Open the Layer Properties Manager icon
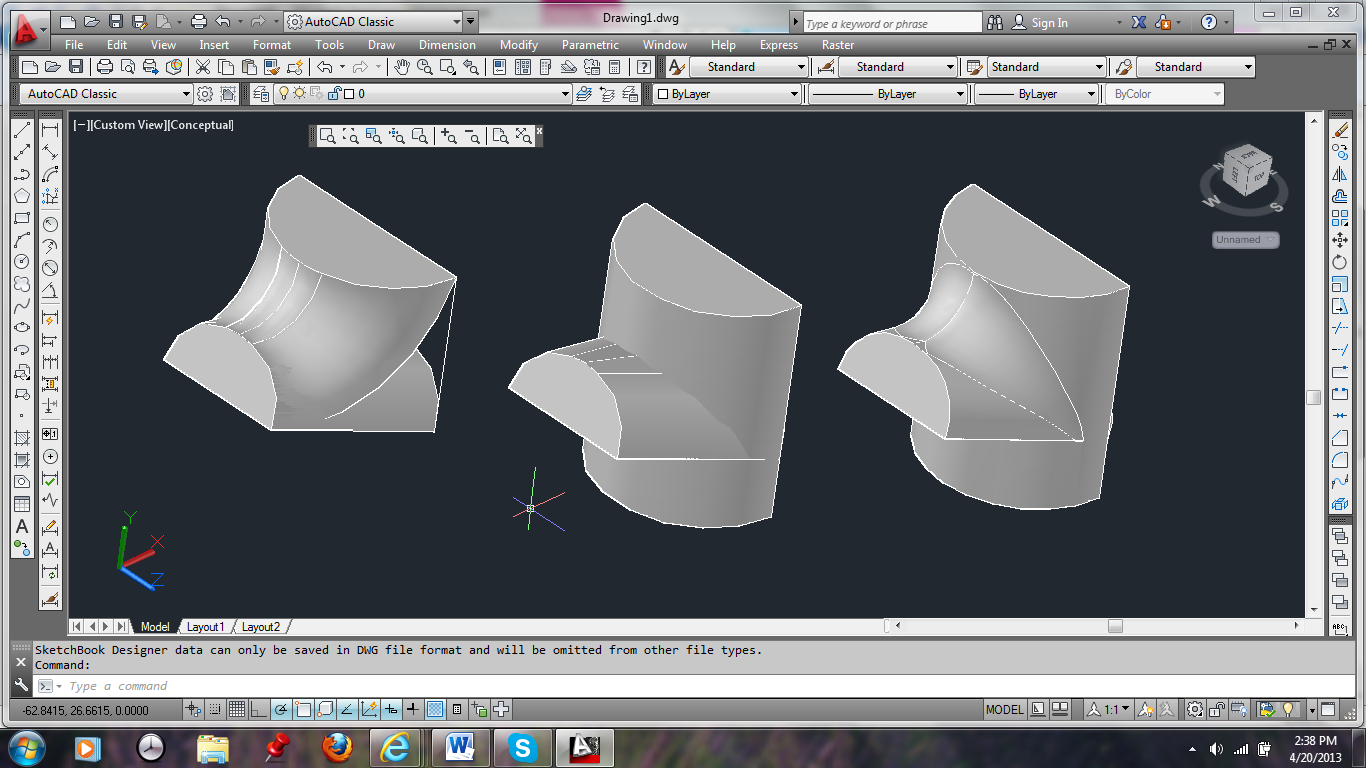 coord(261,94)
